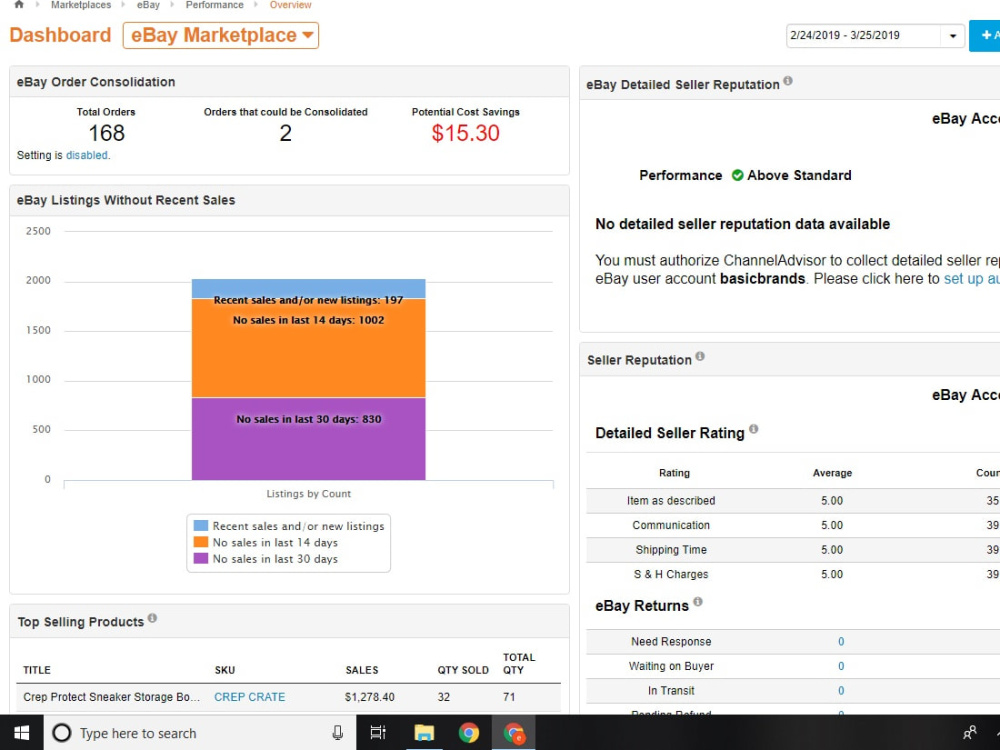The width and height of the screenshot is (1000, 750).
Task: Open File Explorer from the taskbar
Action: point(423,733)
